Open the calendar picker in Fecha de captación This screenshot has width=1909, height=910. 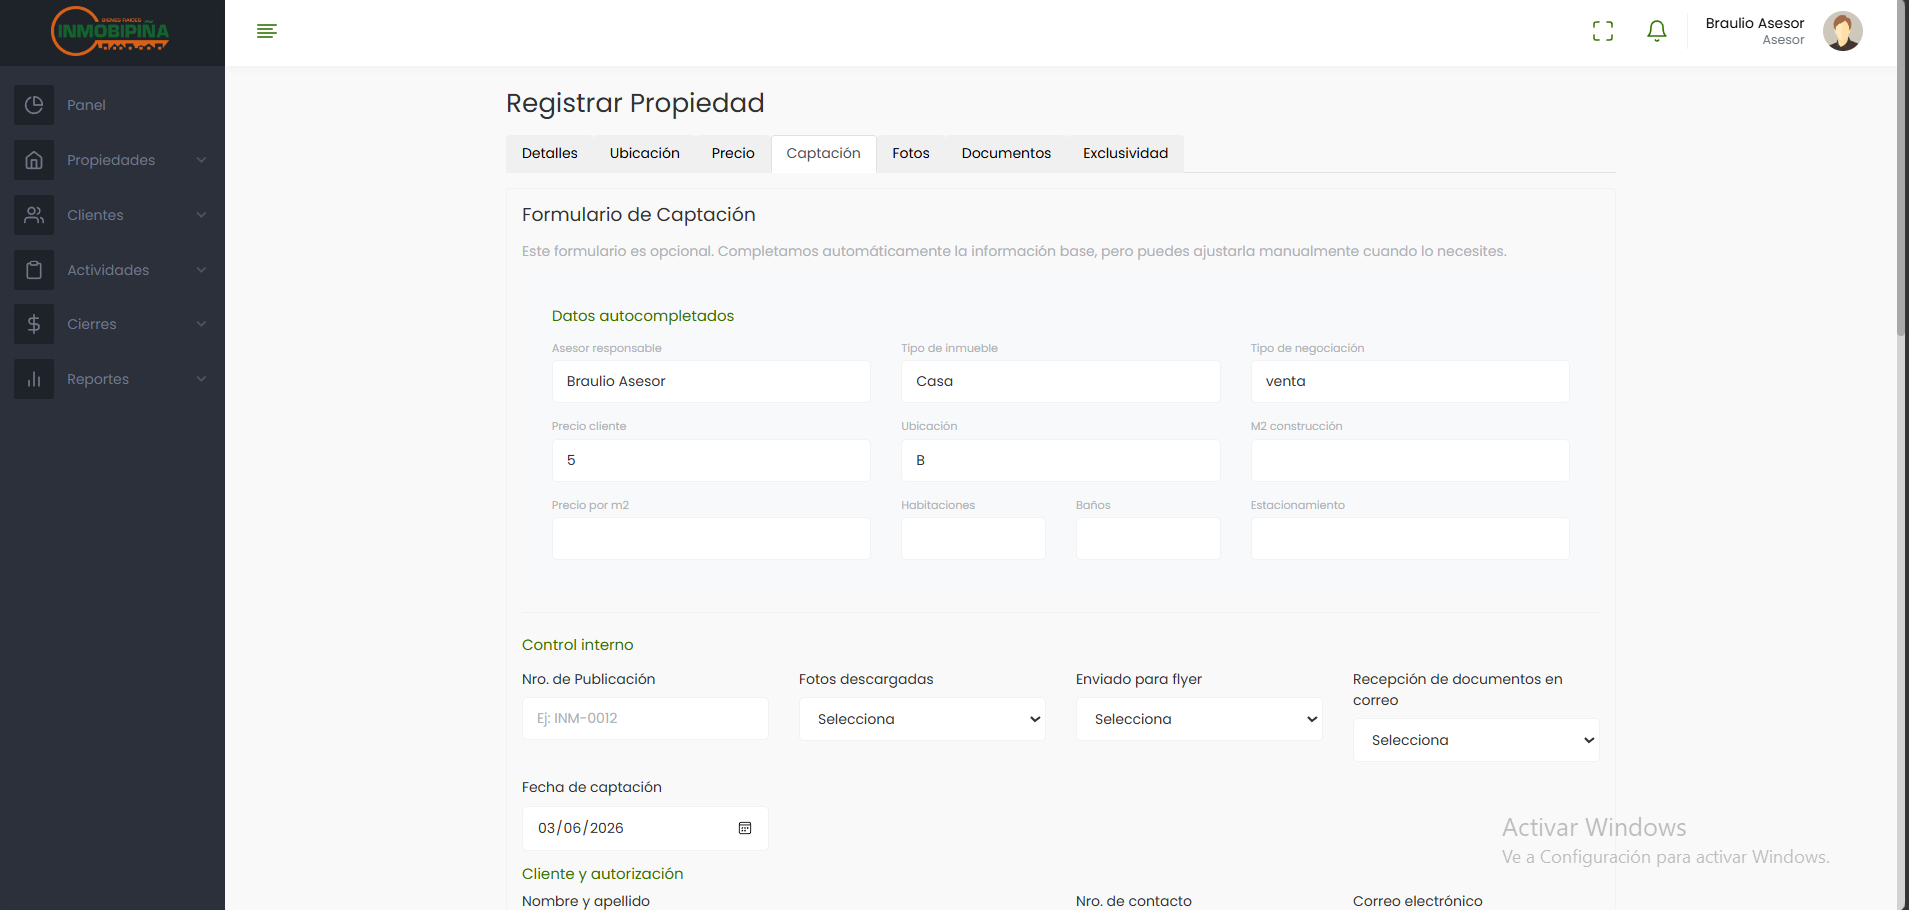pyautogui.click(x=745, y=828)
